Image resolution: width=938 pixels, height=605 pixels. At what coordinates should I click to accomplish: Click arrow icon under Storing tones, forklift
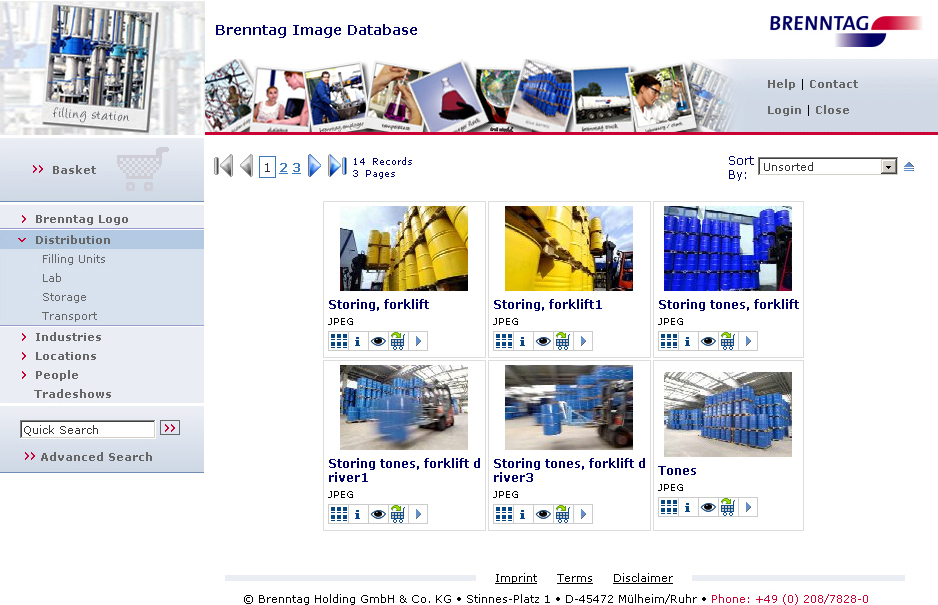coord(748,341)
